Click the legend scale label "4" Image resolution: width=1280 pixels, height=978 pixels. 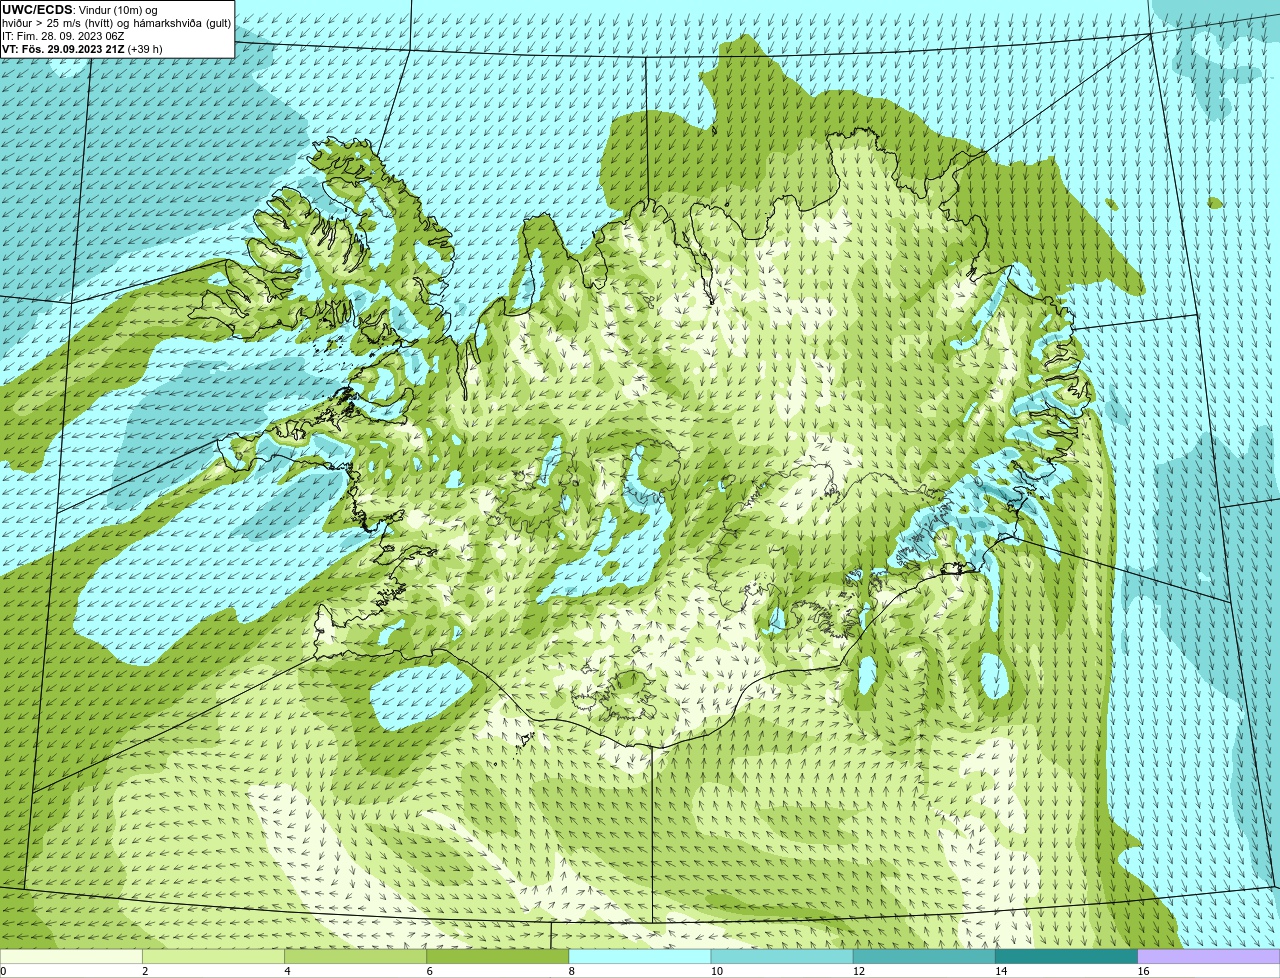tap(287, 971)
